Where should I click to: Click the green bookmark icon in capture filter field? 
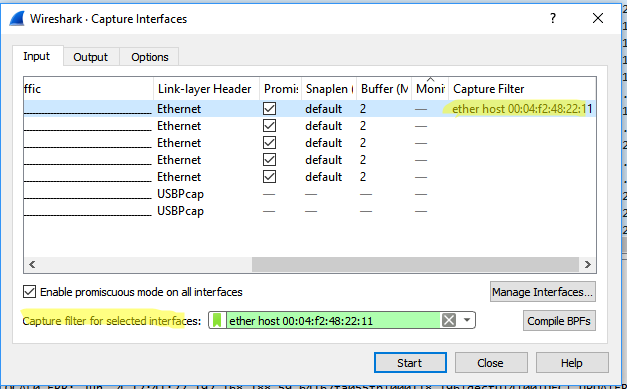(x=217, y=320)
